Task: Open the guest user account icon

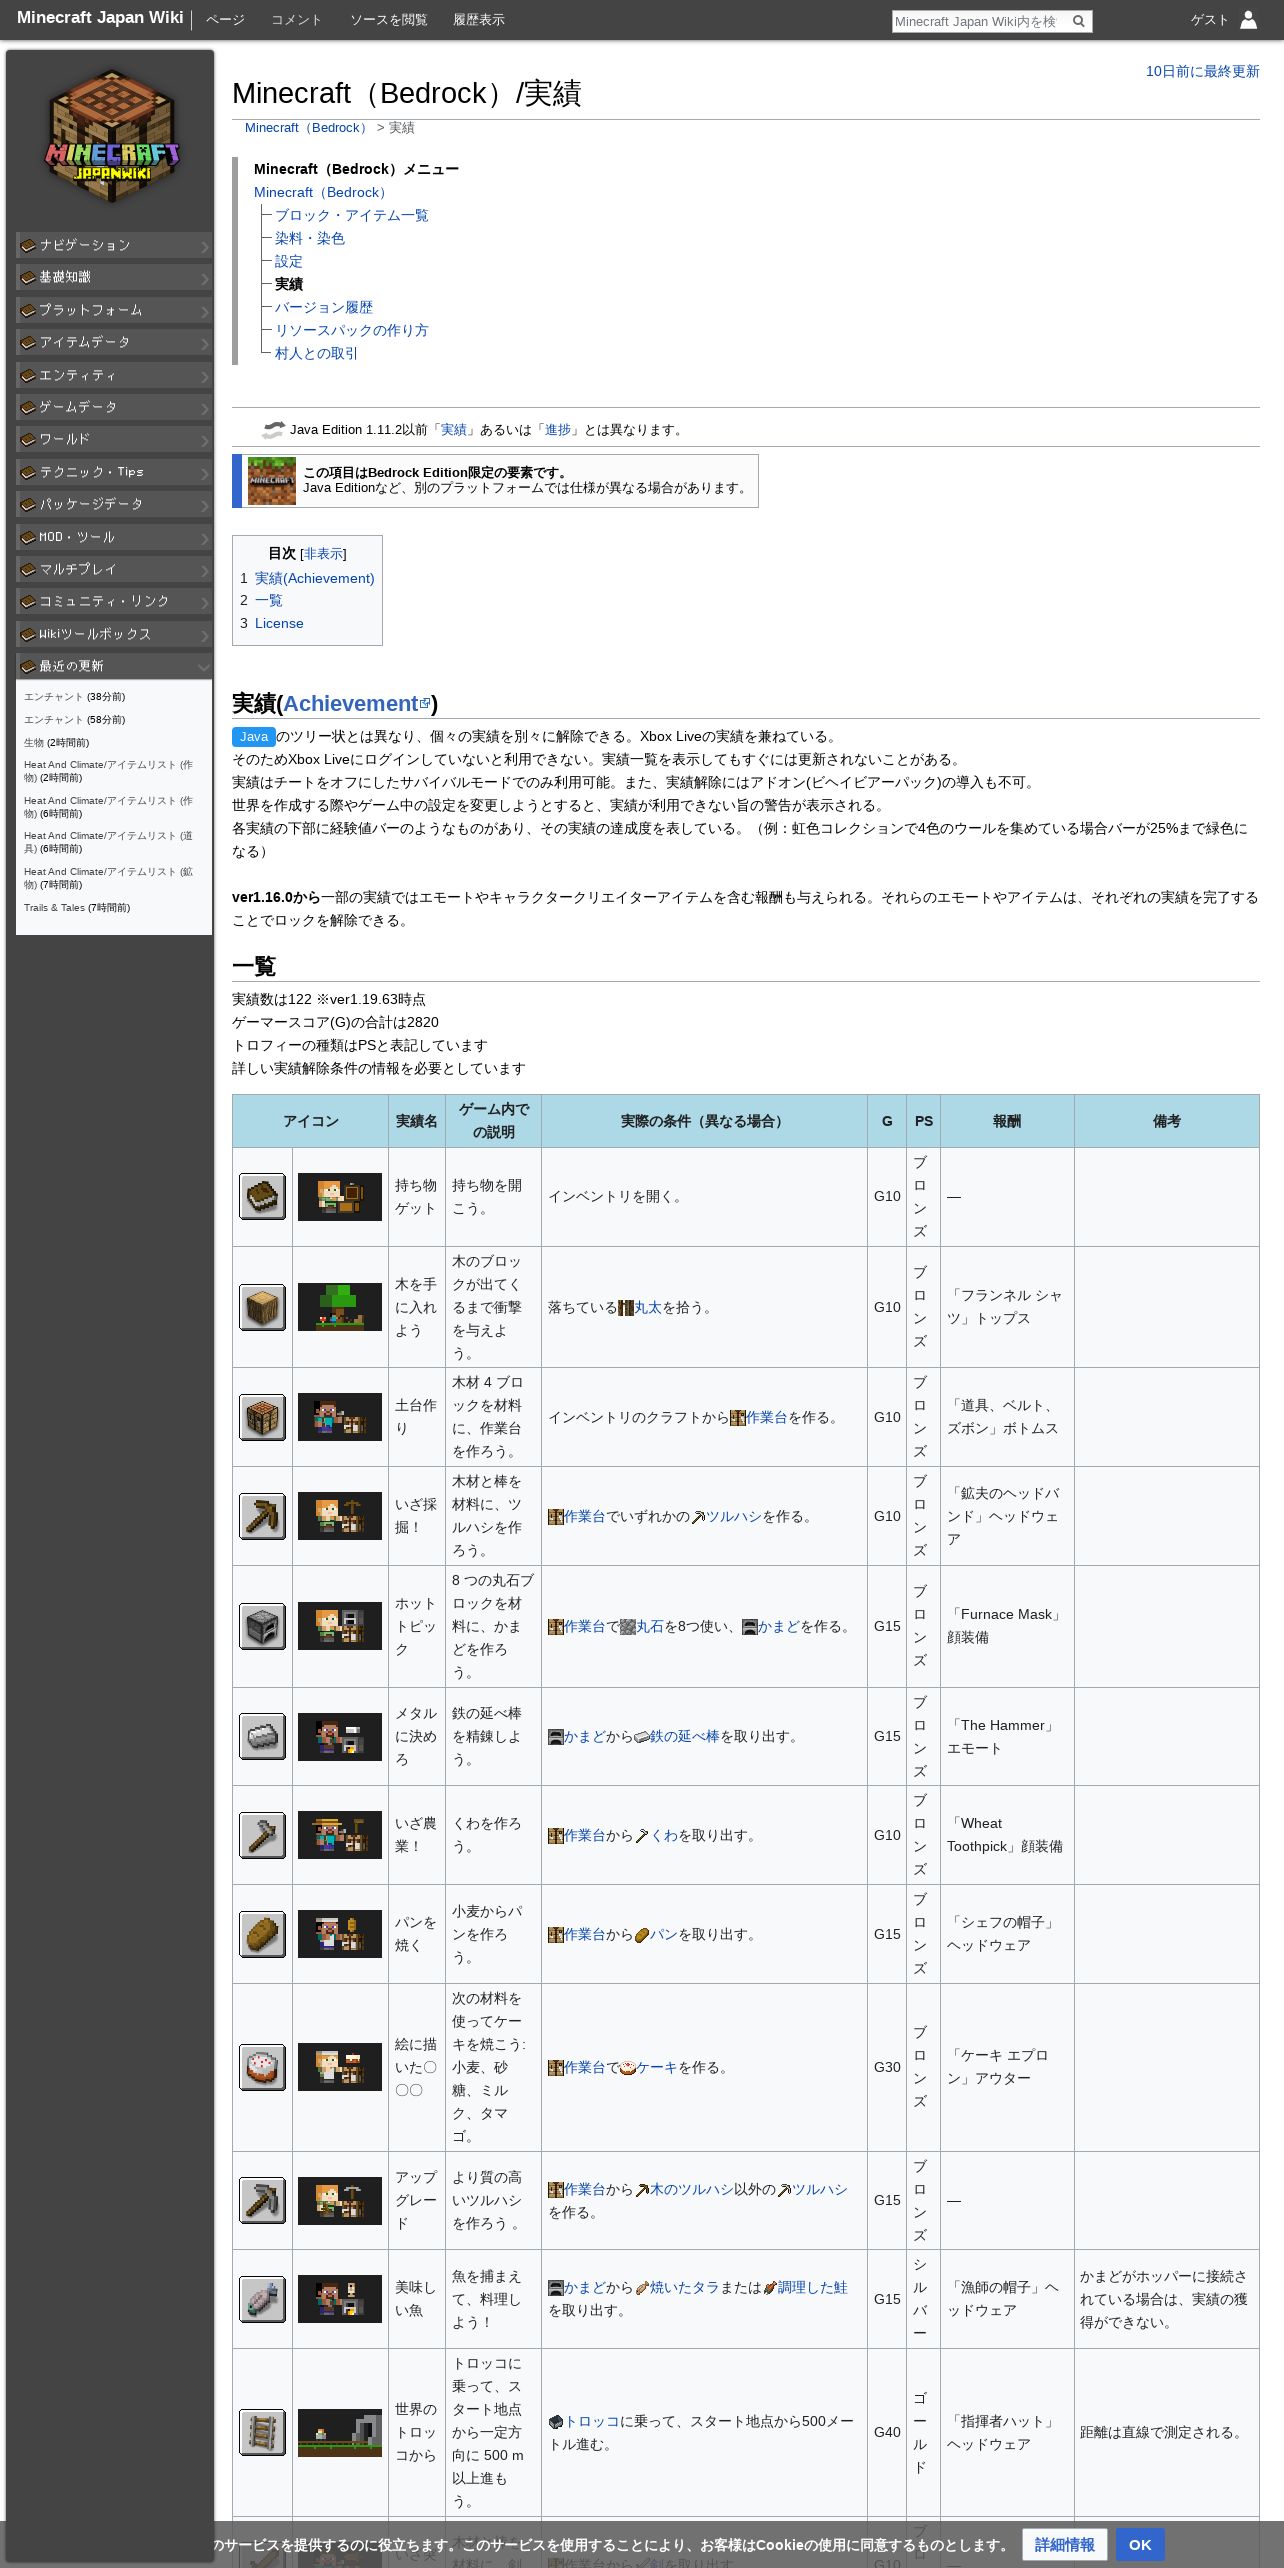Action: tap(1248, 20)
